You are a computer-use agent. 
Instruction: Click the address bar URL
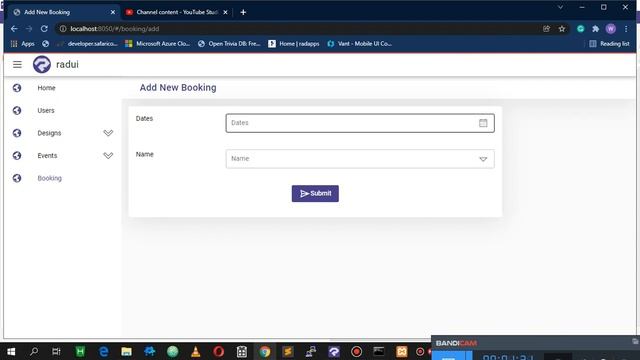click(114, 29)
